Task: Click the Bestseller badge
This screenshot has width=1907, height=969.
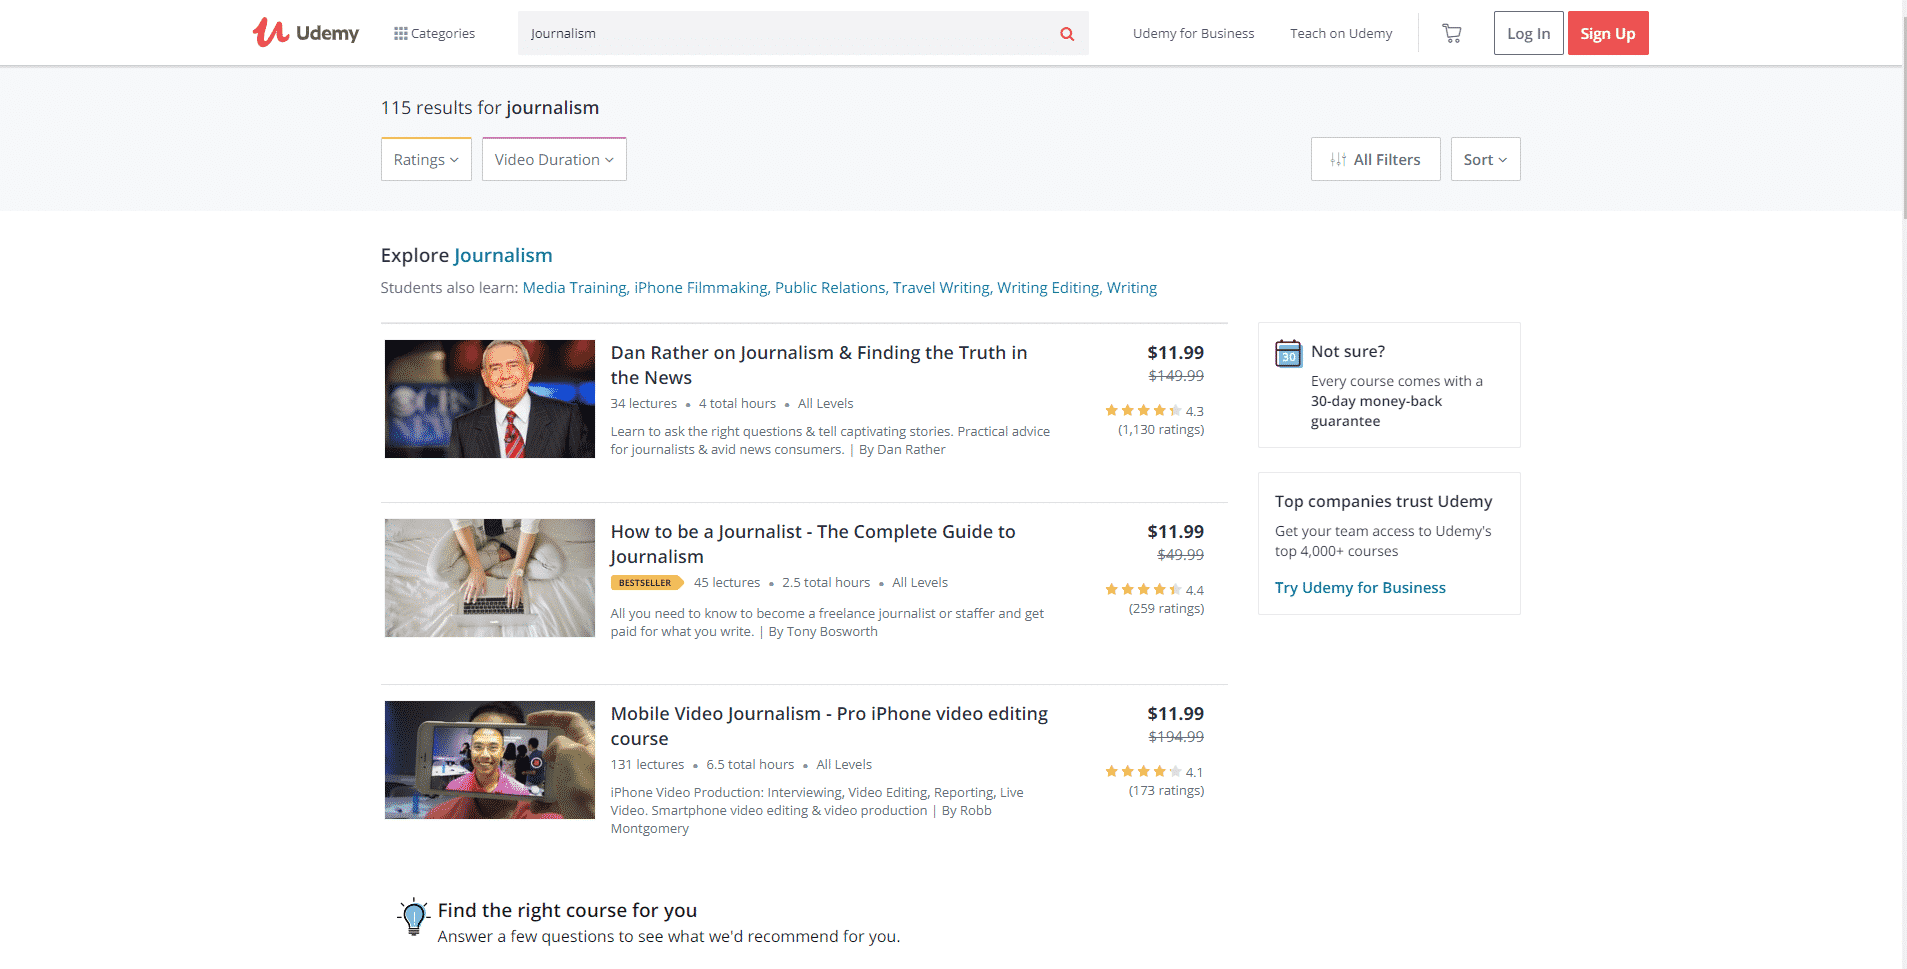Action: pos(646,583)
